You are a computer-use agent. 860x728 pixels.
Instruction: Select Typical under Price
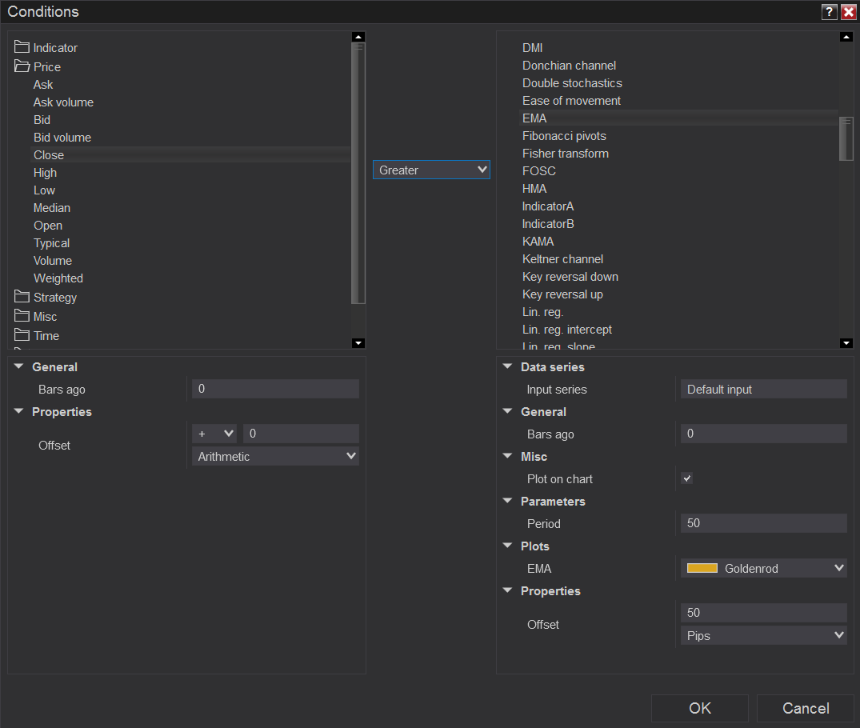point(52,242)
